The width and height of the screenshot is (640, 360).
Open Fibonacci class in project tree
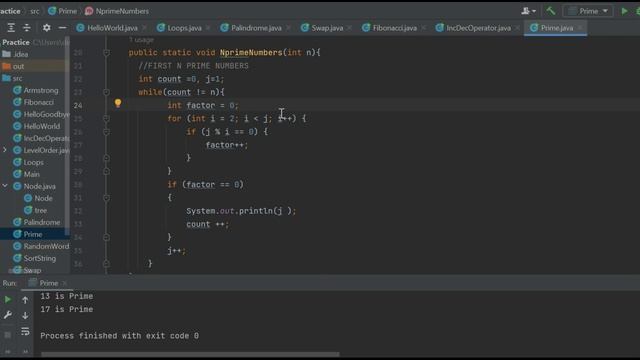[x=33, y=102]
